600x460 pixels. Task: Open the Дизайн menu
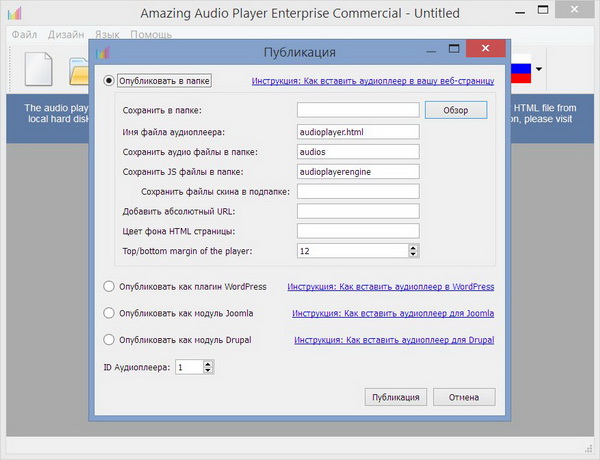[x=65, y=34]
